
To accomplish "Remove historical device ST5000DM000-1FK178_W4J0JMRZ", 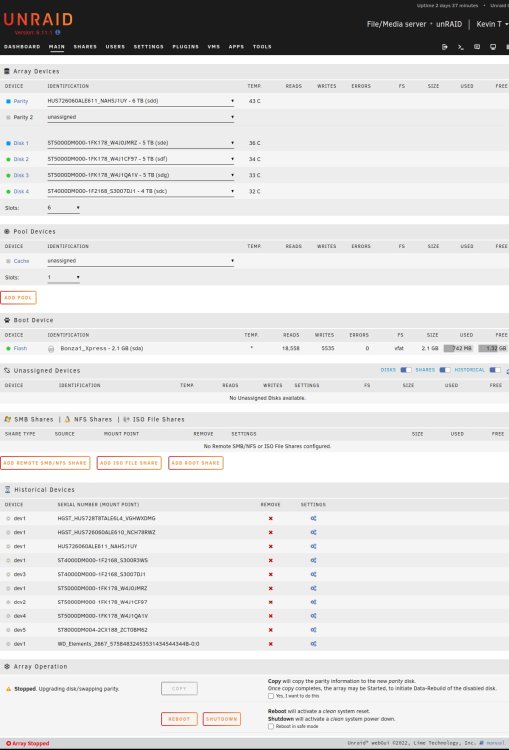I will pyautogui.click(x=271, y=588).
